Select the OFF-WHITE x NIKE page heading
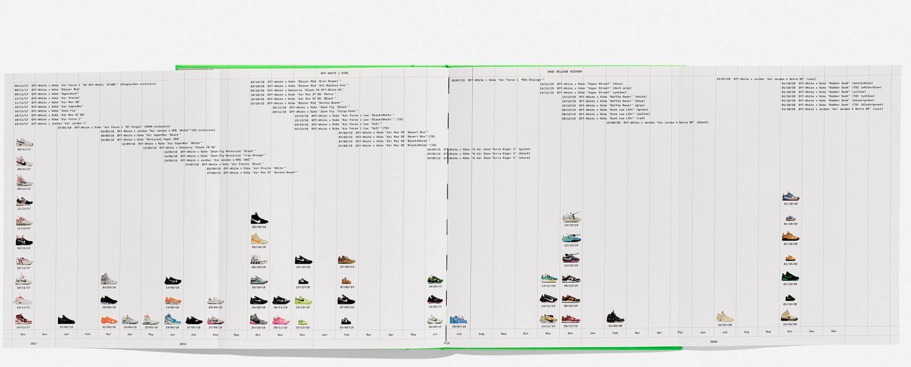This screenshot has width=911, height=367. [x=333, y=74]
